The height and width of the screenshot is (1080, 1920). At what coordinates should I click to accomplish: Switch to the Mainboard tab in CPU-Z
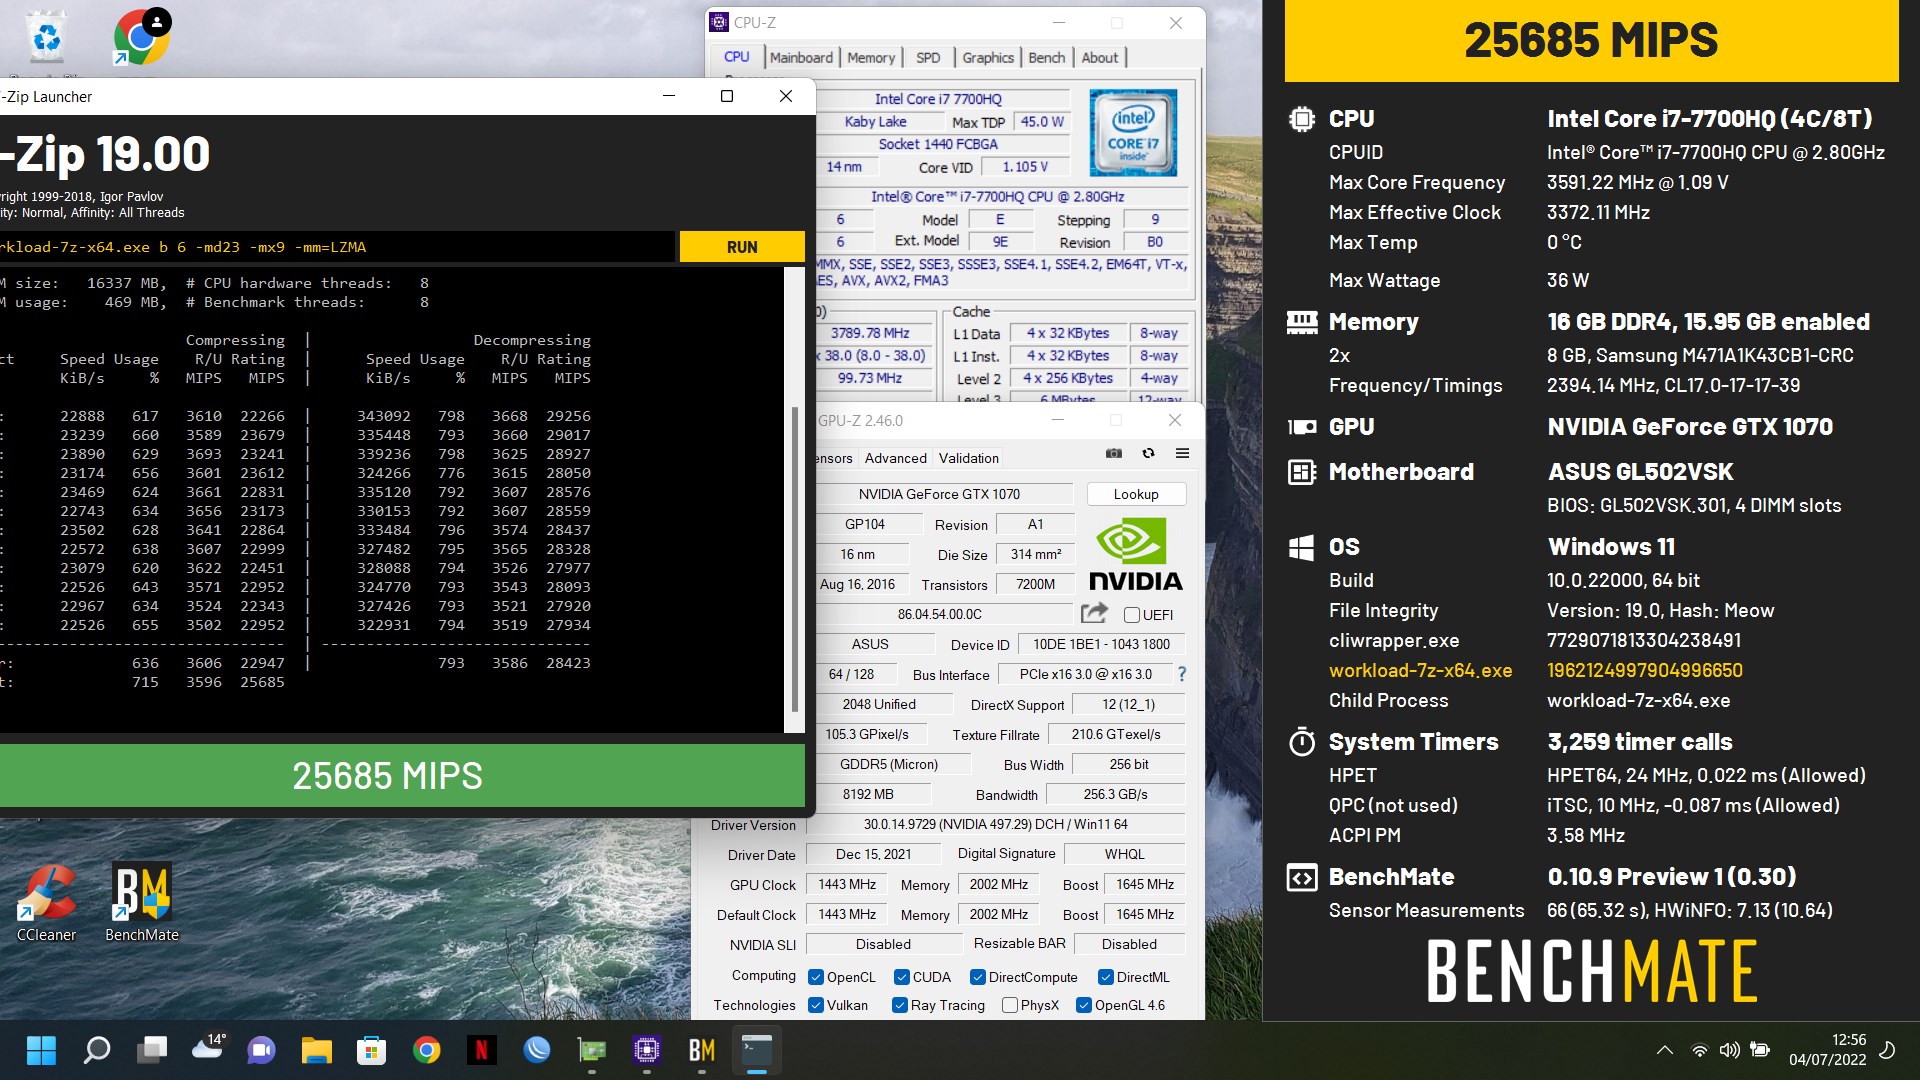coord(801,58)
